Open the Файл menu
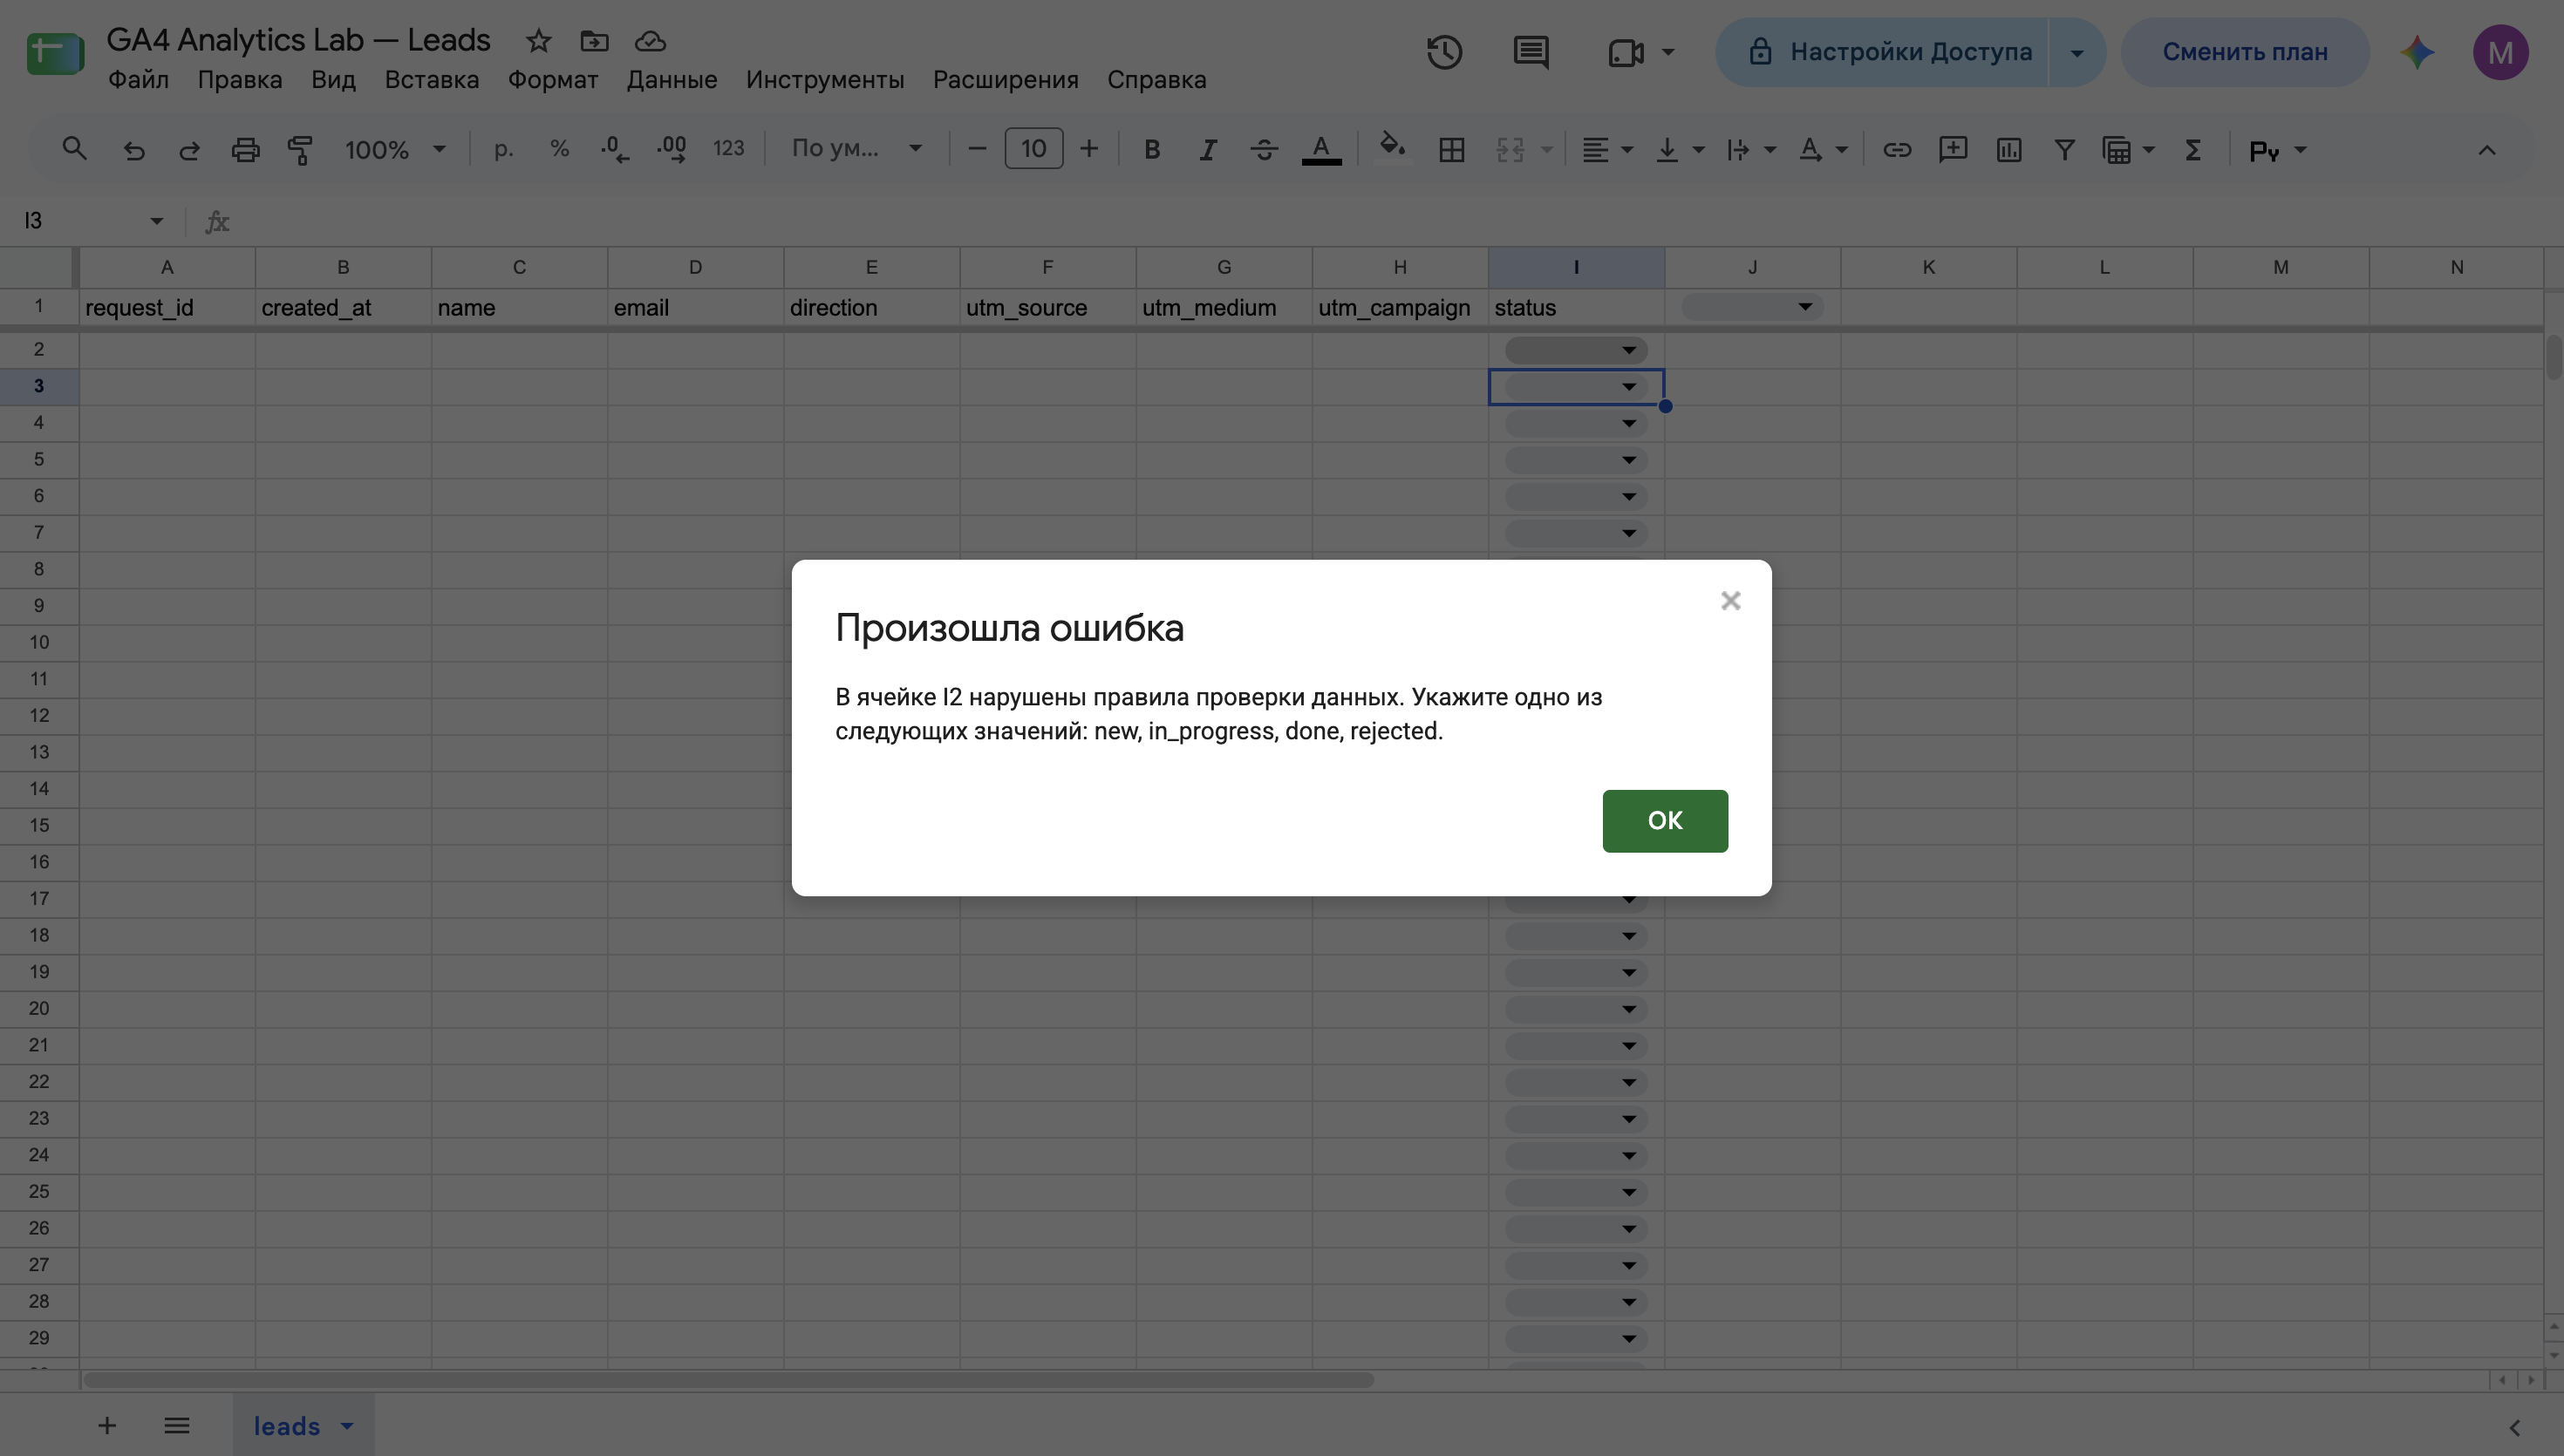2564x1456 pixels. point(138,80)
